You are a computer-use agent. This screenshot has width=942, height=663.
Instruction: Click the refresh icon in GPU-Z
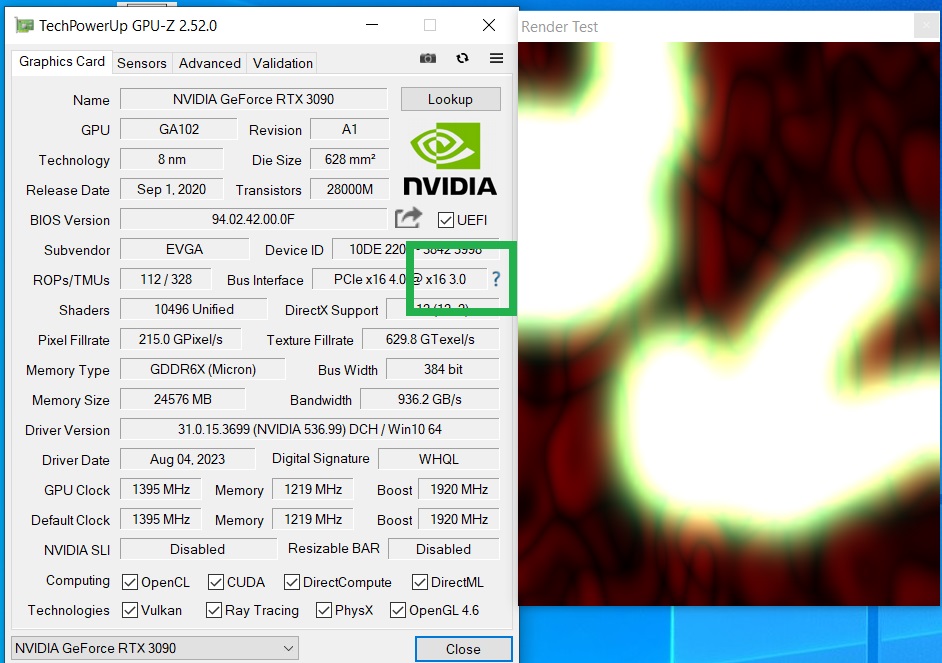462,58
